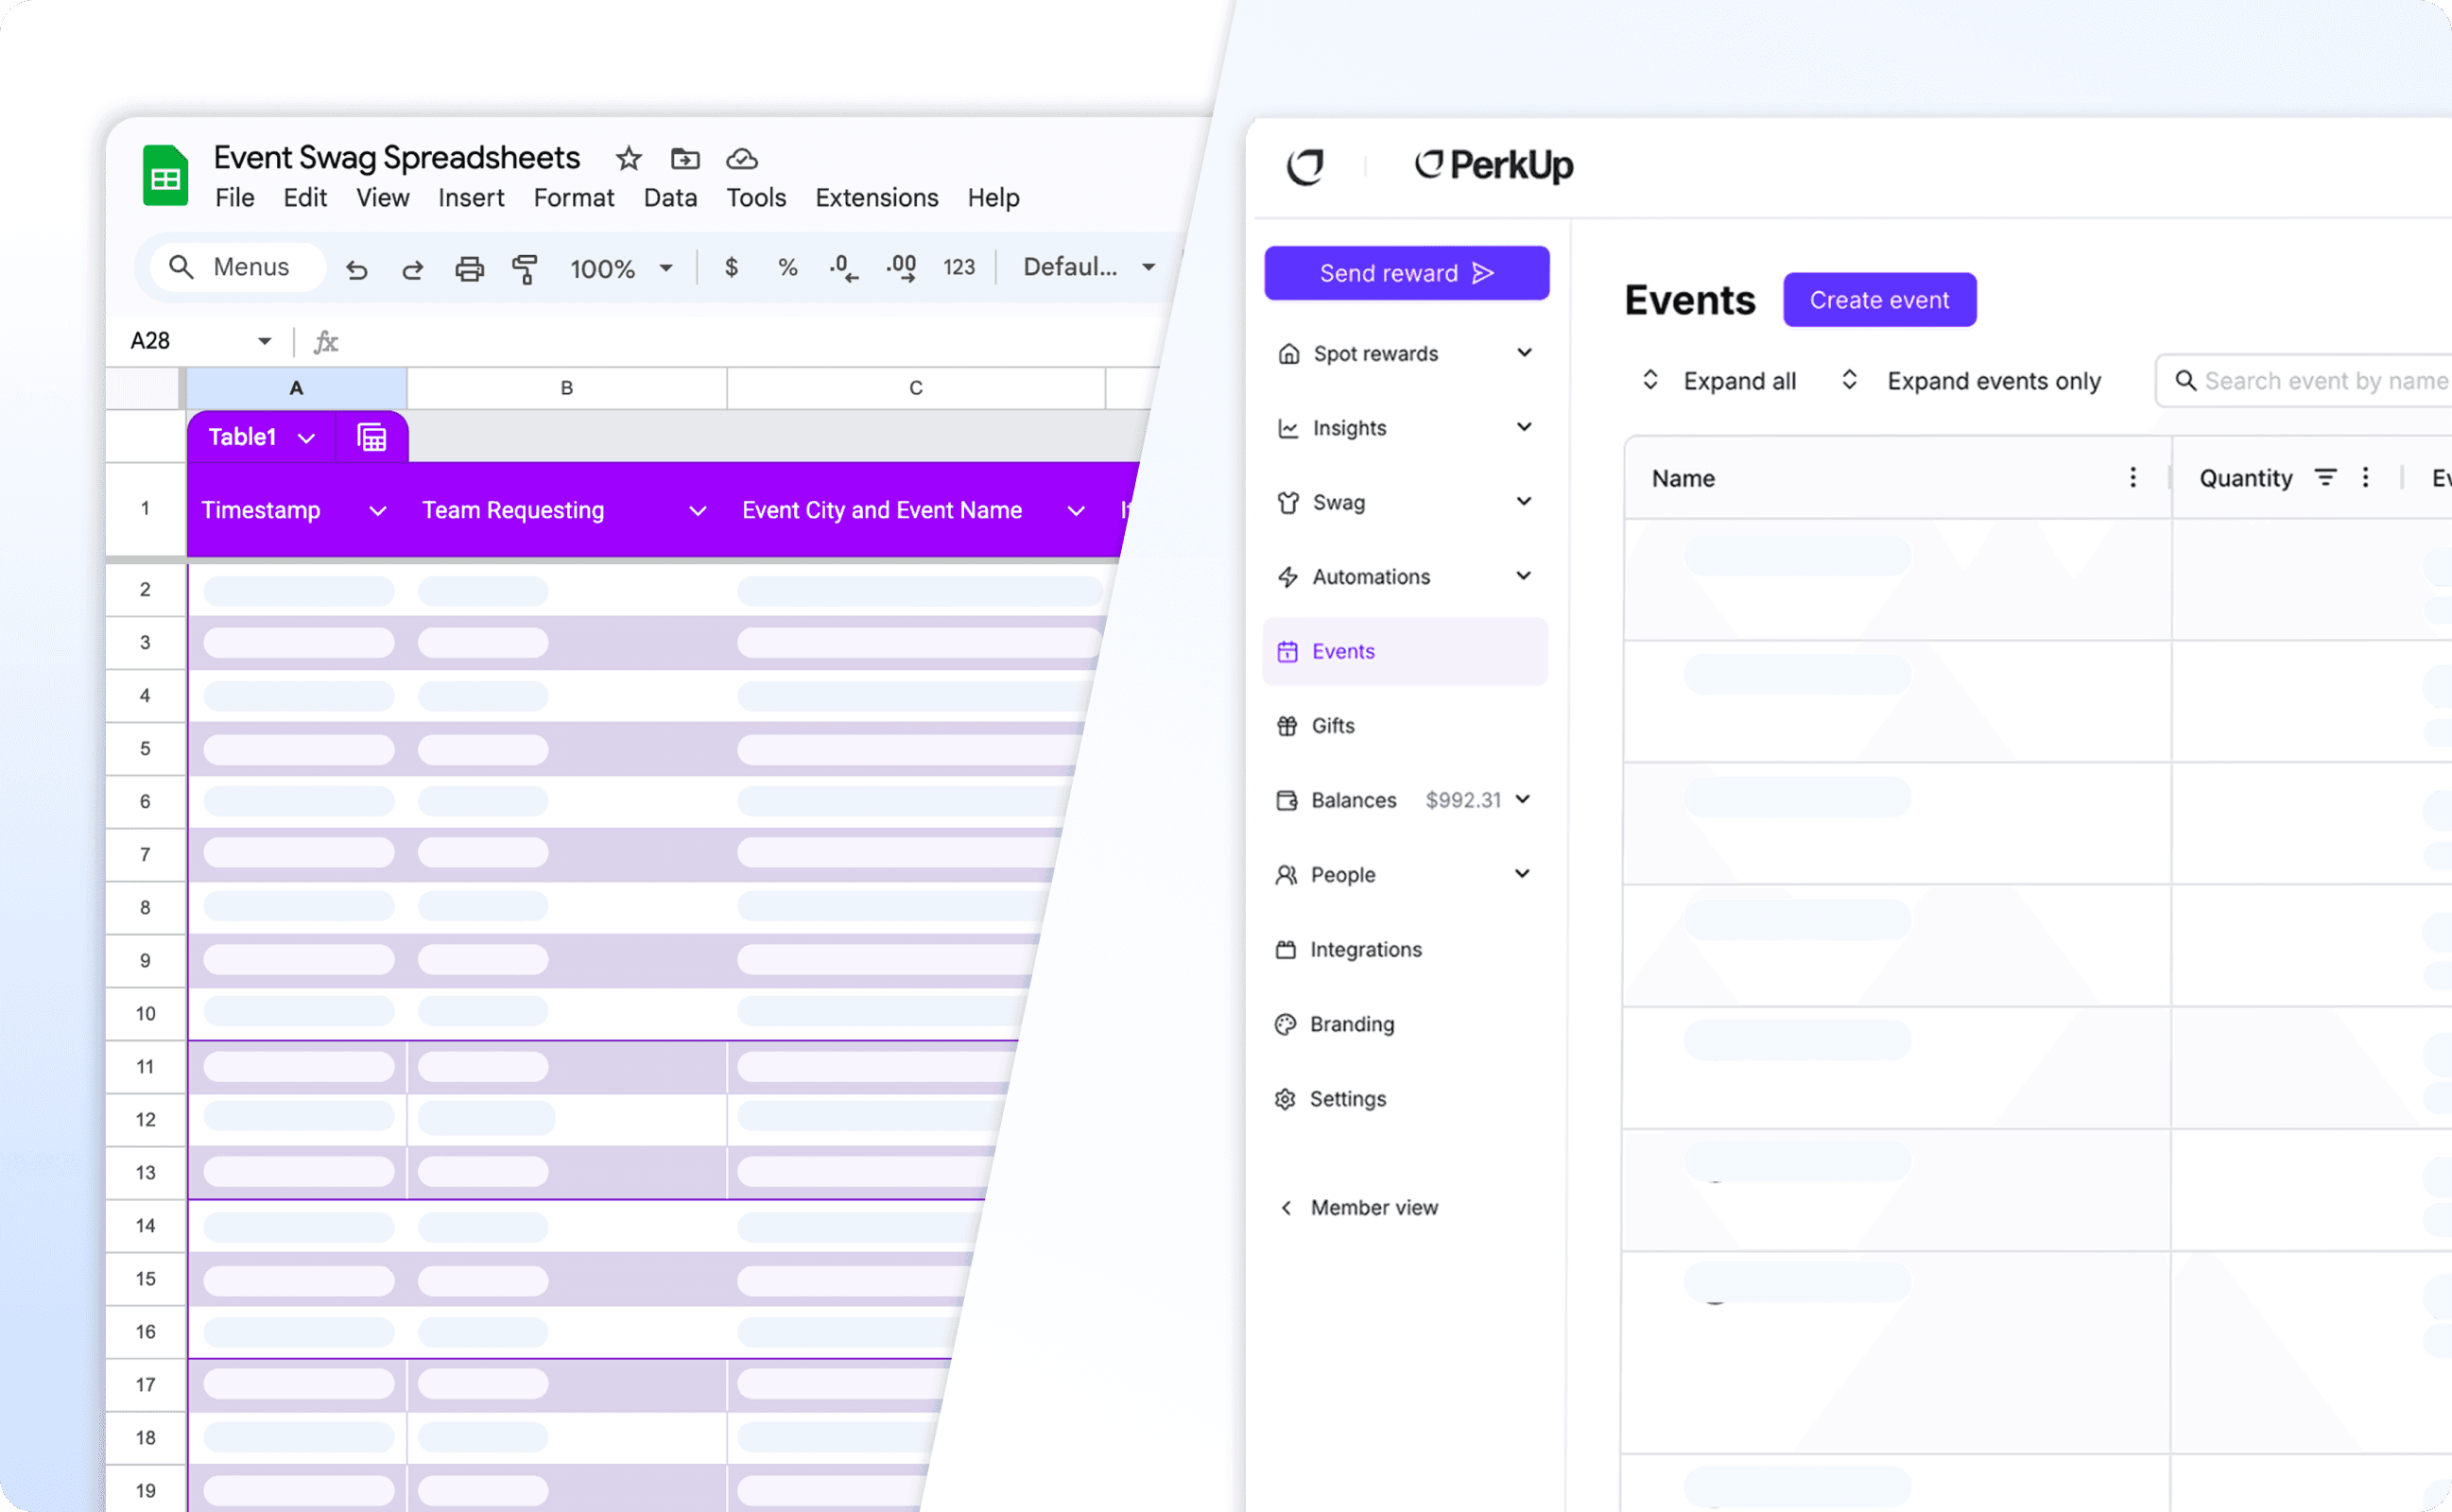The height and width of the screenshot is (1512, 2452).
Task: Open the Extensions menu
Action: point(876,198)
